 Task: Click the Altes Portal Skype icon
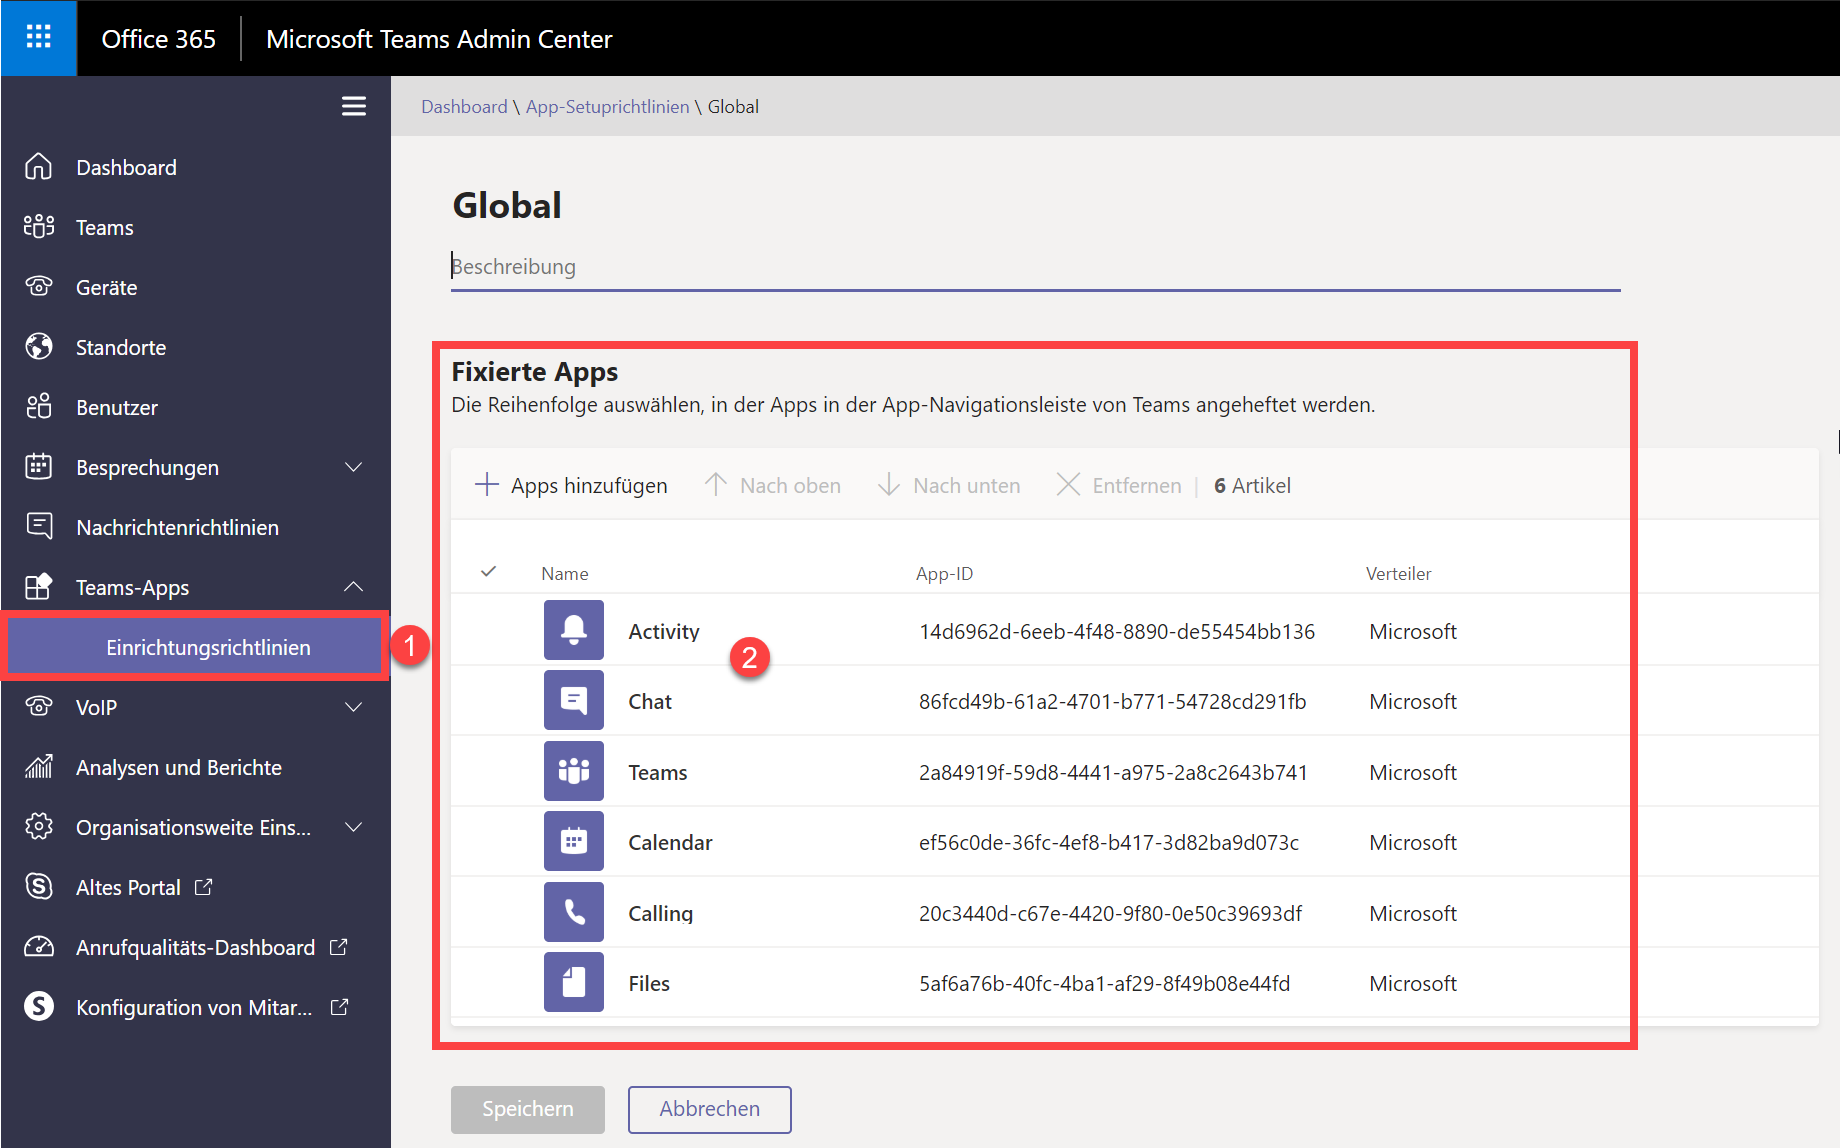coord(39,887)
